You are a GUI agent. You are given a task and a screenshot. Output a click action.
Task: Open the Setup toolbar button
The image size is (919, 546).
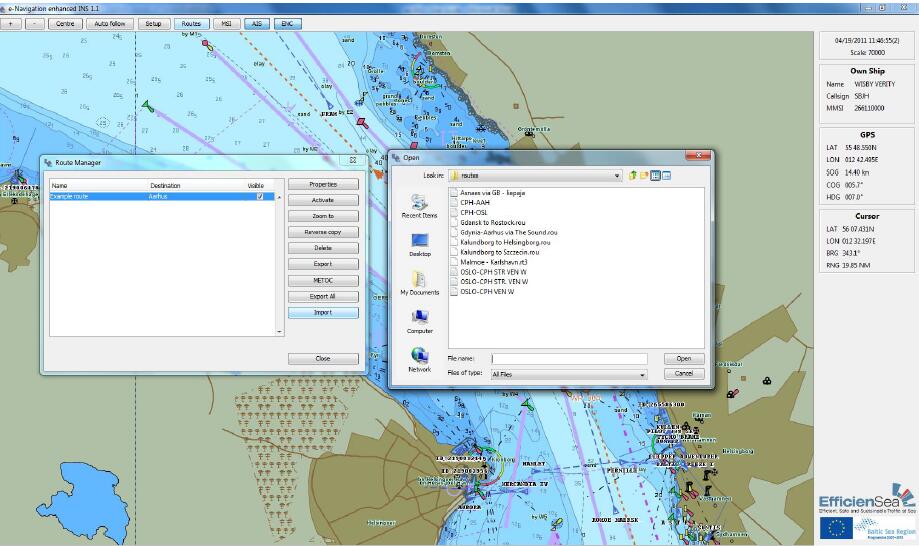coord(153,24)
